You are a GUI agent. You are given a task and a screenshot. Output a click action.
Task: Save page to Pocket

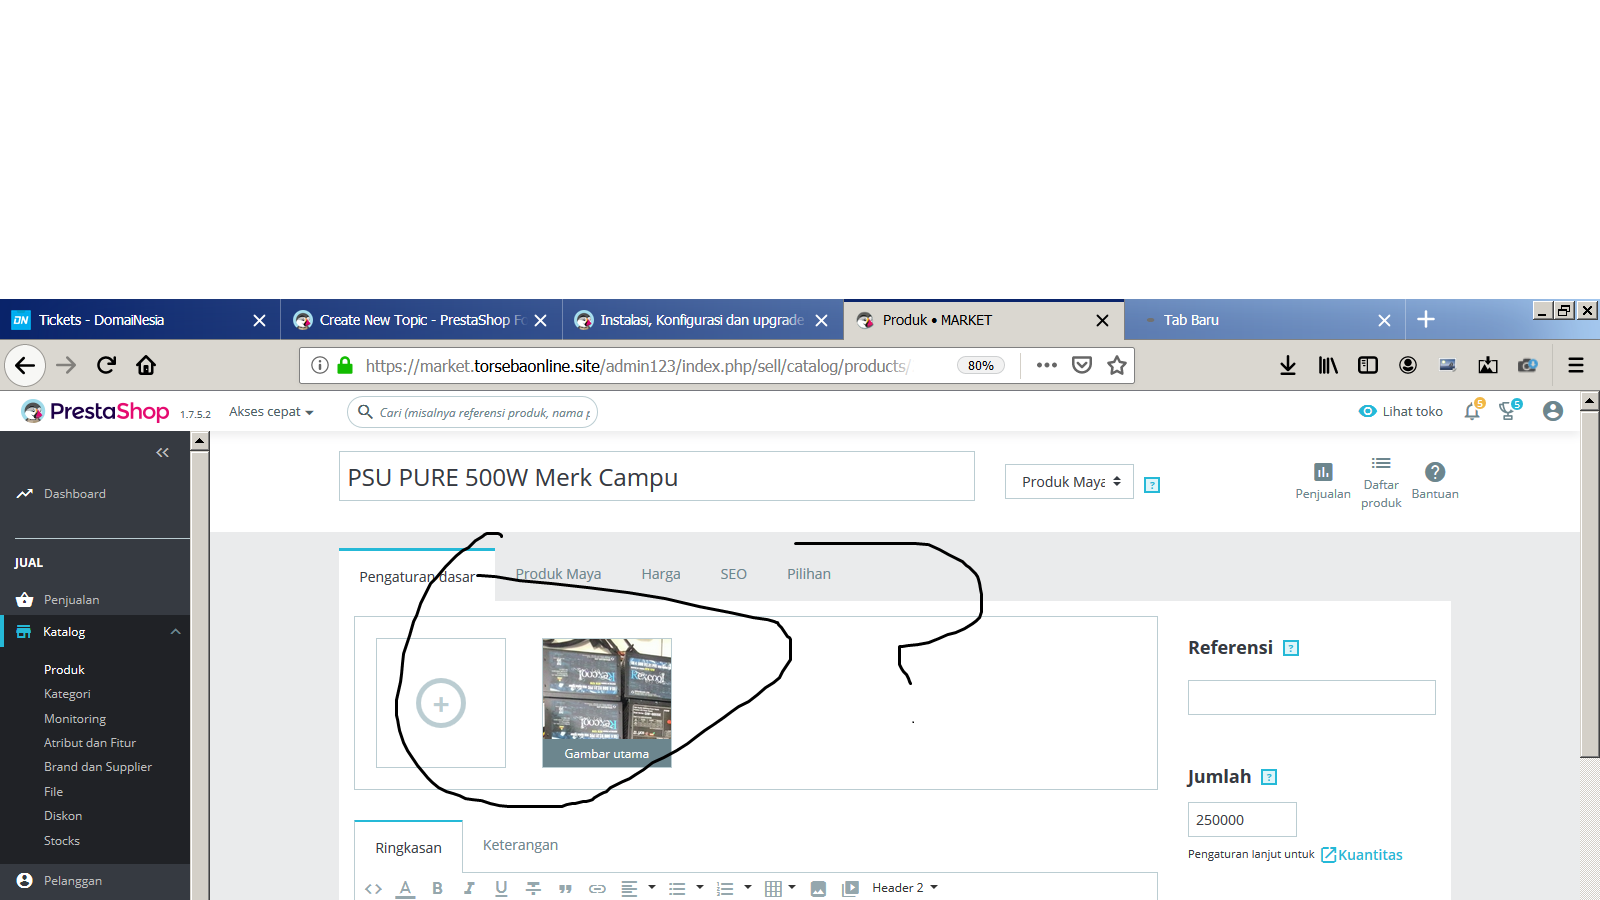pyautogui.click(x=1082, y=365)
